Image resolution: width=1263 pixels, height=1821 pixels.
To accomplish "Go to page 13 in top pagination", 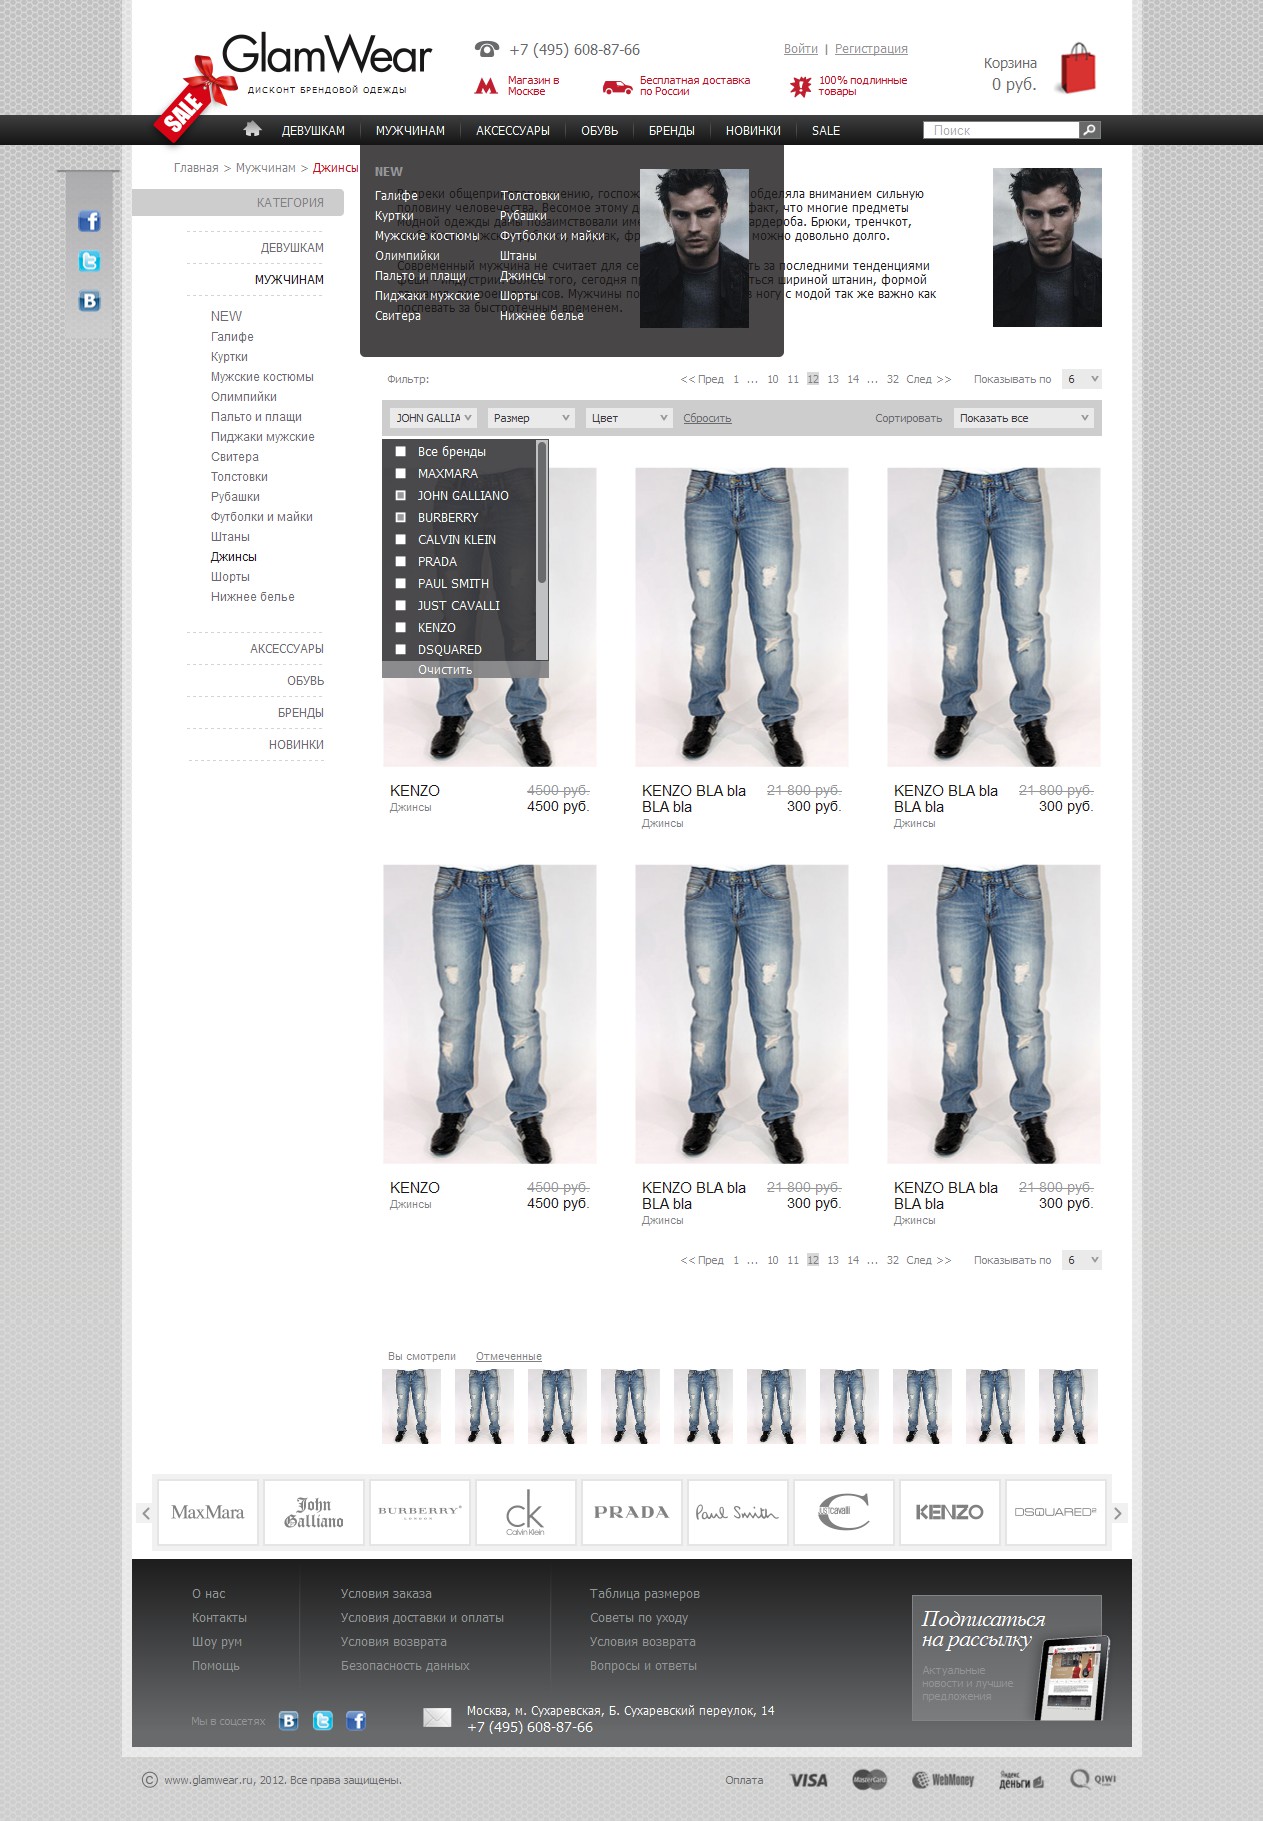I will coord(833,379).
